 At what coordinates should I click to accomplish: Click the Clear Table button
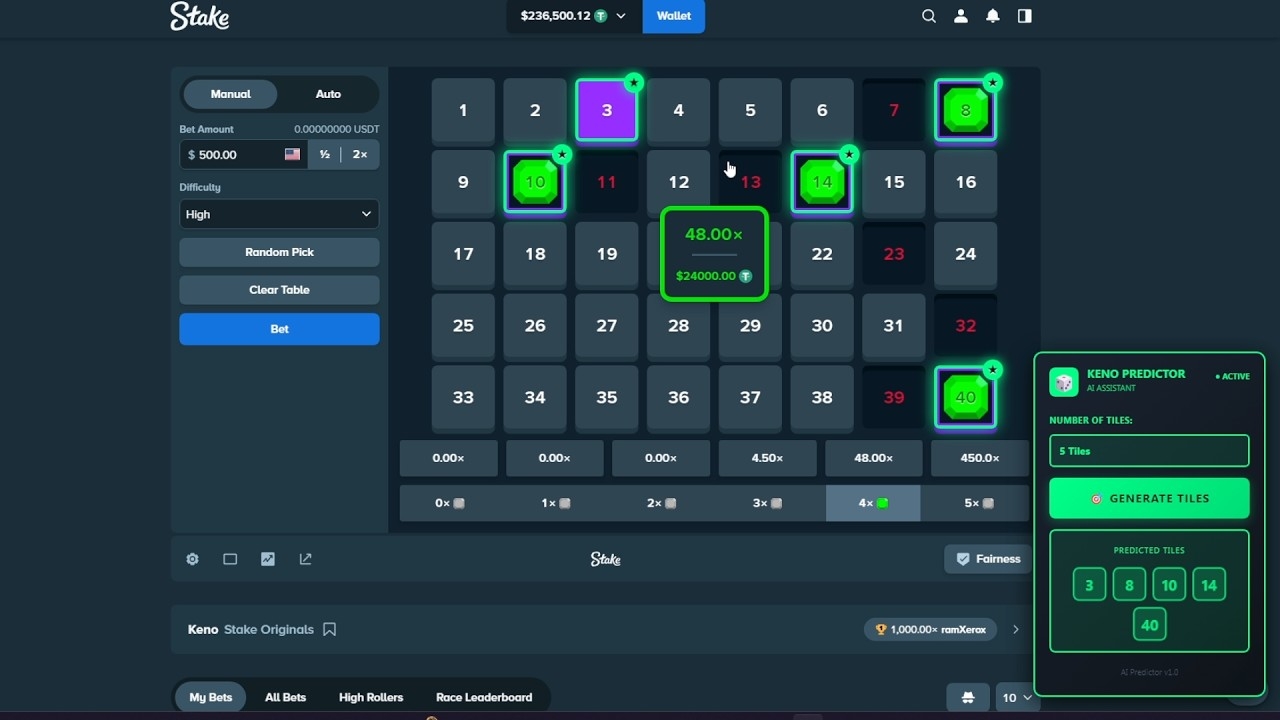279,290
